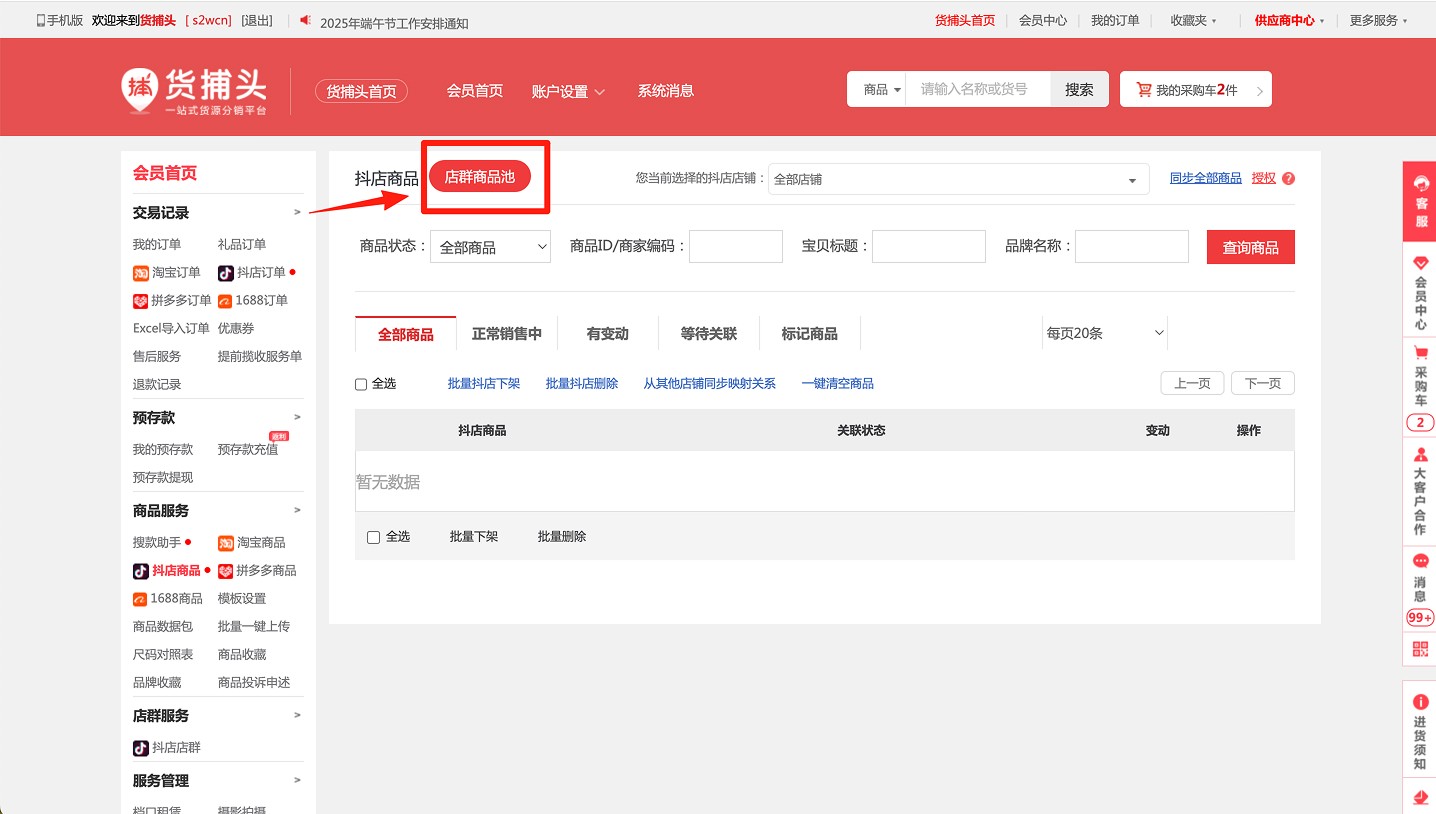Switch to the 正常销售中 tab

pos(507,334)
